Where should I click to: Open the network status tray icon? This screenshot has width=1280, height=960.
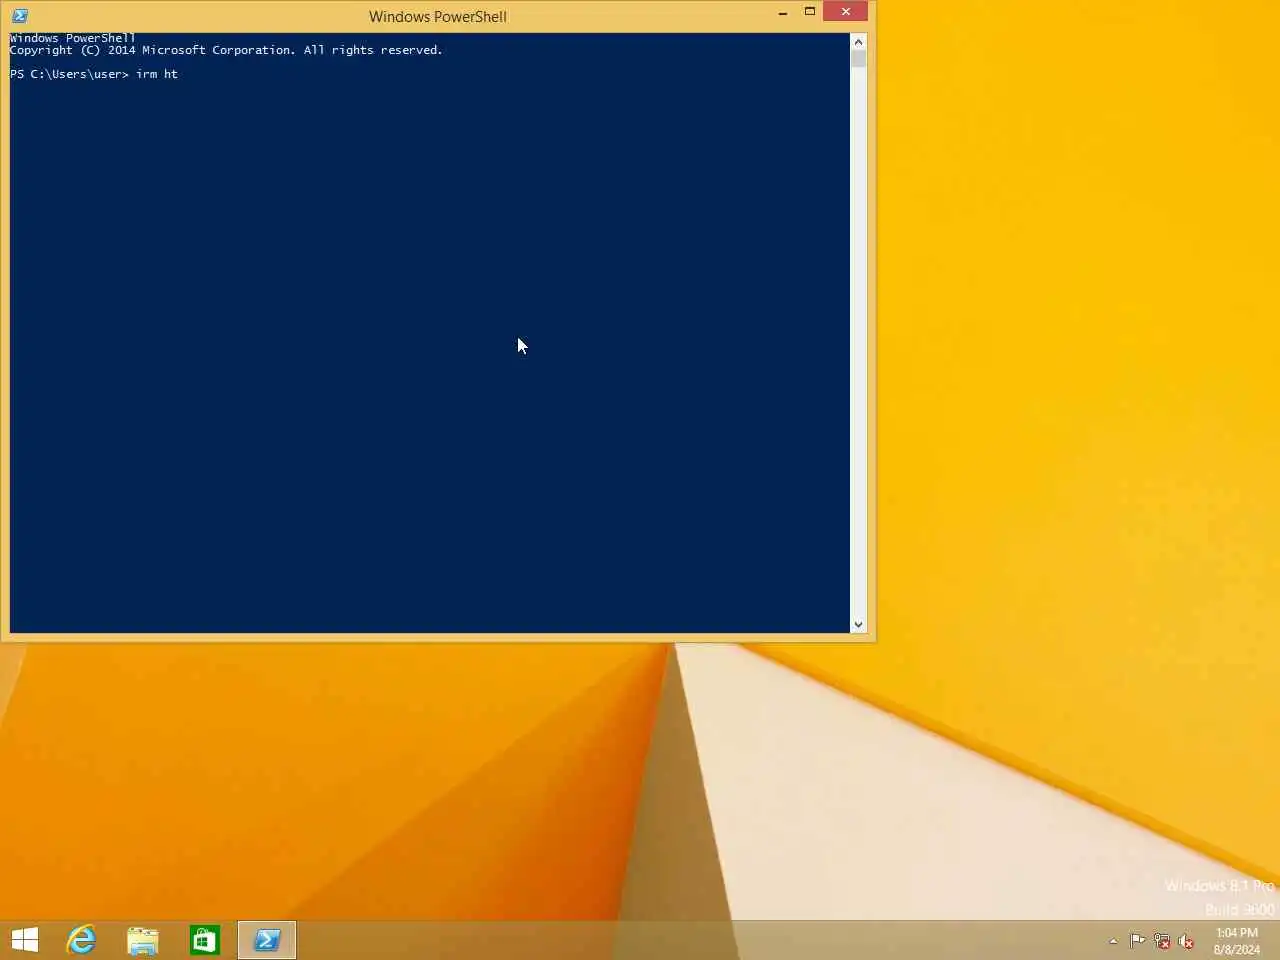tap(1162, 941)
